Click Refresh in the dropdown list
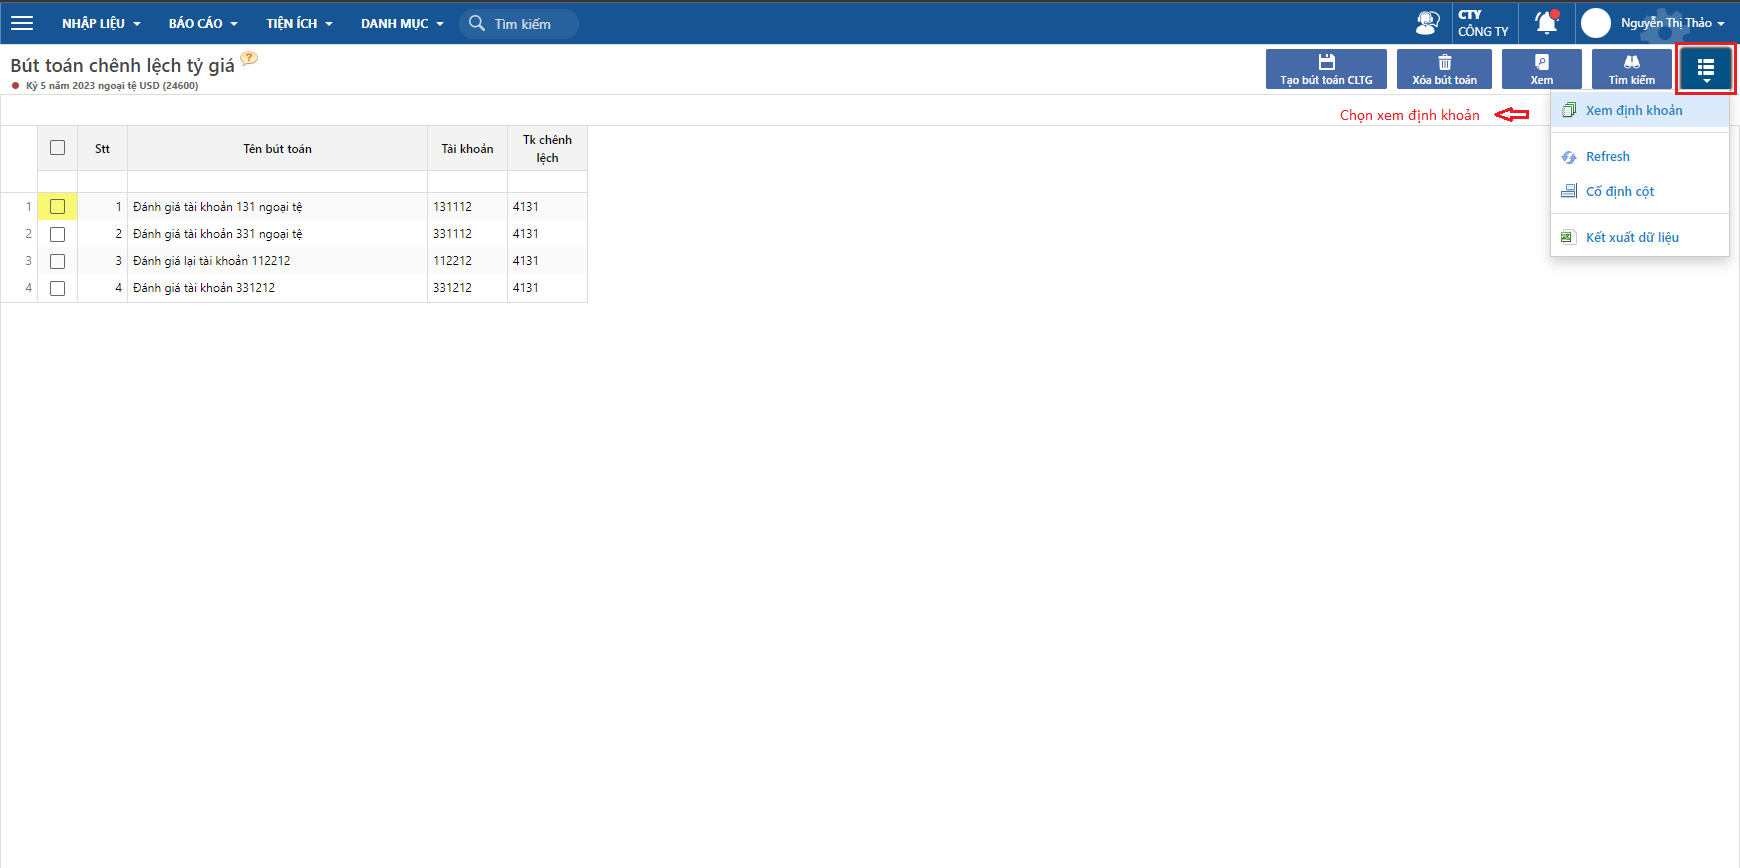The image size is (1740, 868). 1607,157
